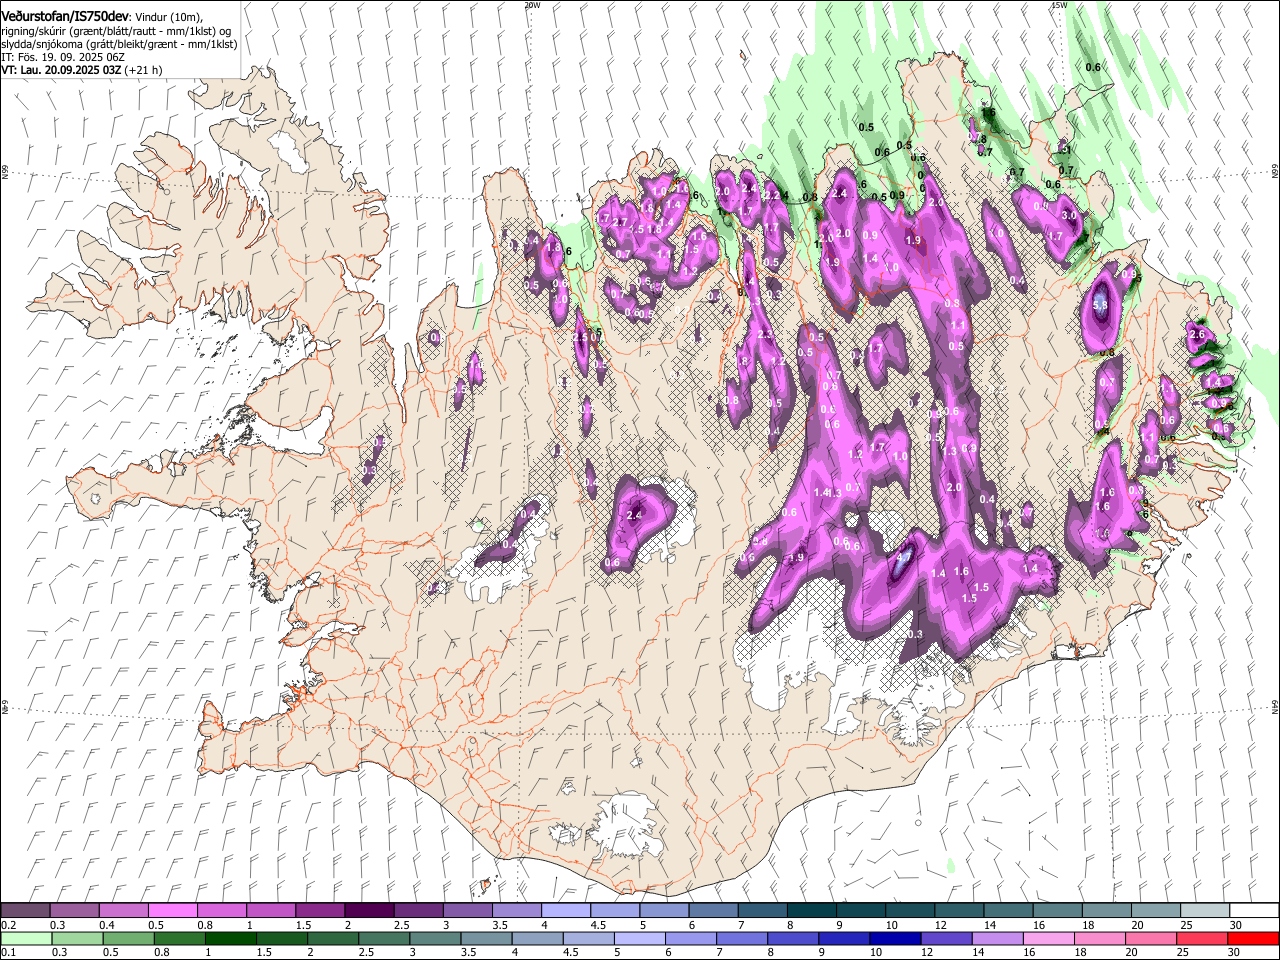Click the '20W' longitude label at the top
This screenshot has width=1280, height=960.
coord(532,5)
